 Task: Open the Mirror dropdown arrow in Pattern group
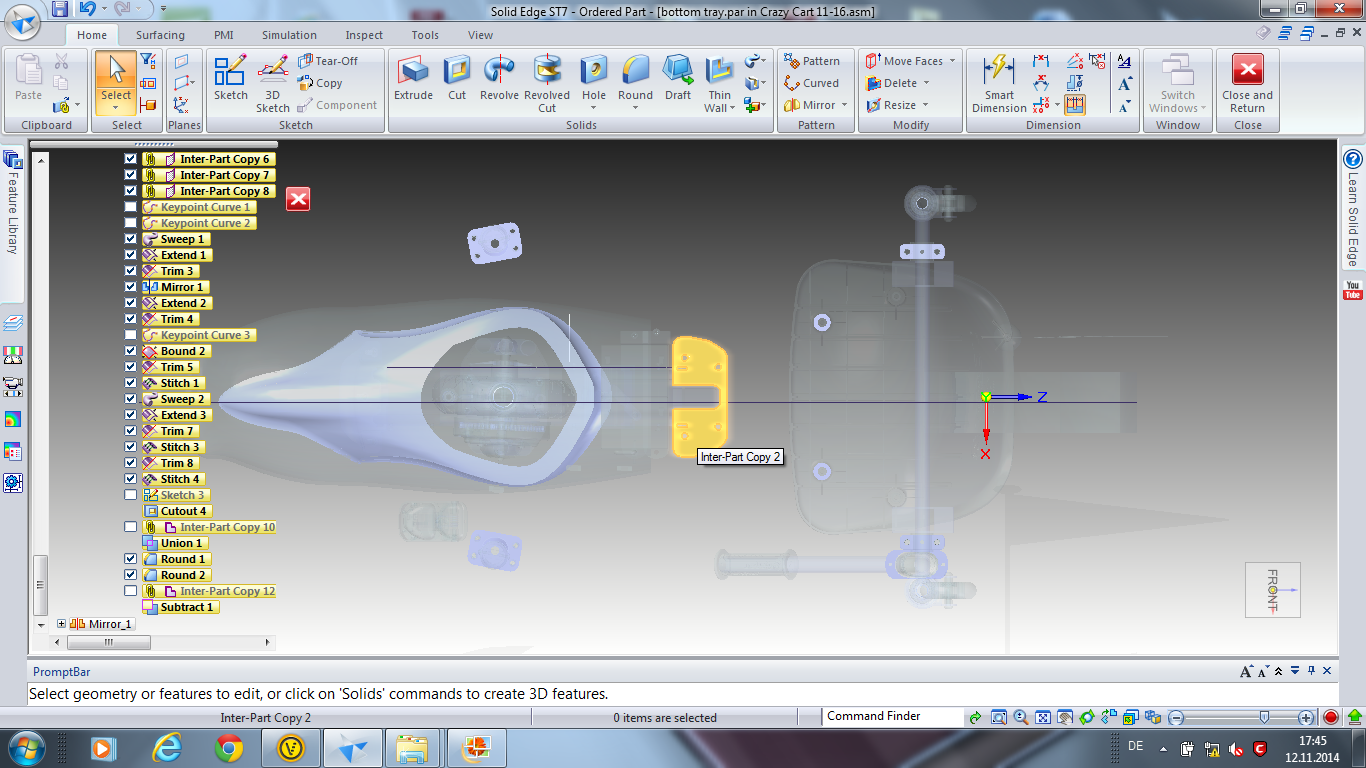coord(844,105)
